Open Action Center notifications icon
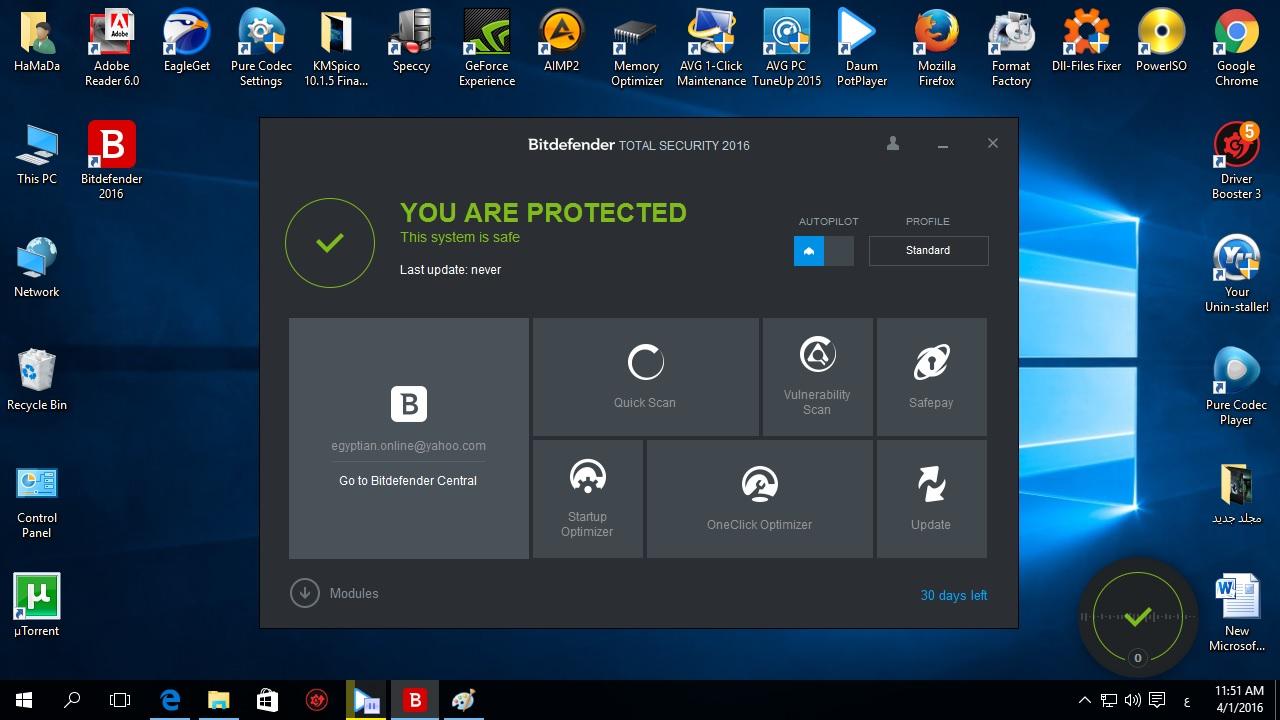Screen dimensions: 1280x720 pyautogui.click(x=1158, y=700)
